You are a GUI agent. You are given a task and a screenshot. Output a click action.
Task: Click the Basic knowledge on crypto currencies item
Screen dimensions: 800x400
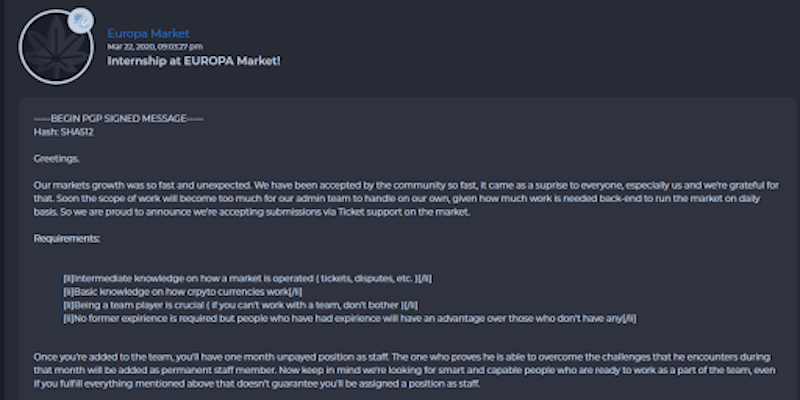(x=183, y=292)
